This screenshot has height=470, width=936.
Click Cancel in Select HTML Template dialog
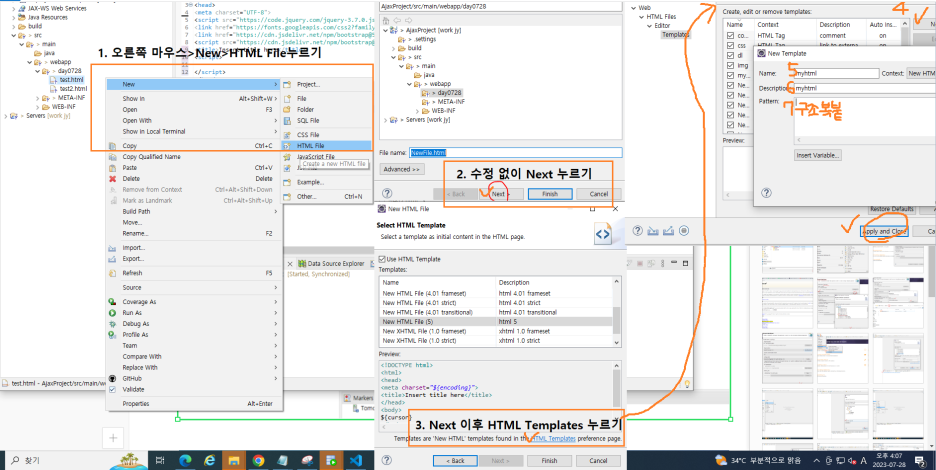pos(598,461)
